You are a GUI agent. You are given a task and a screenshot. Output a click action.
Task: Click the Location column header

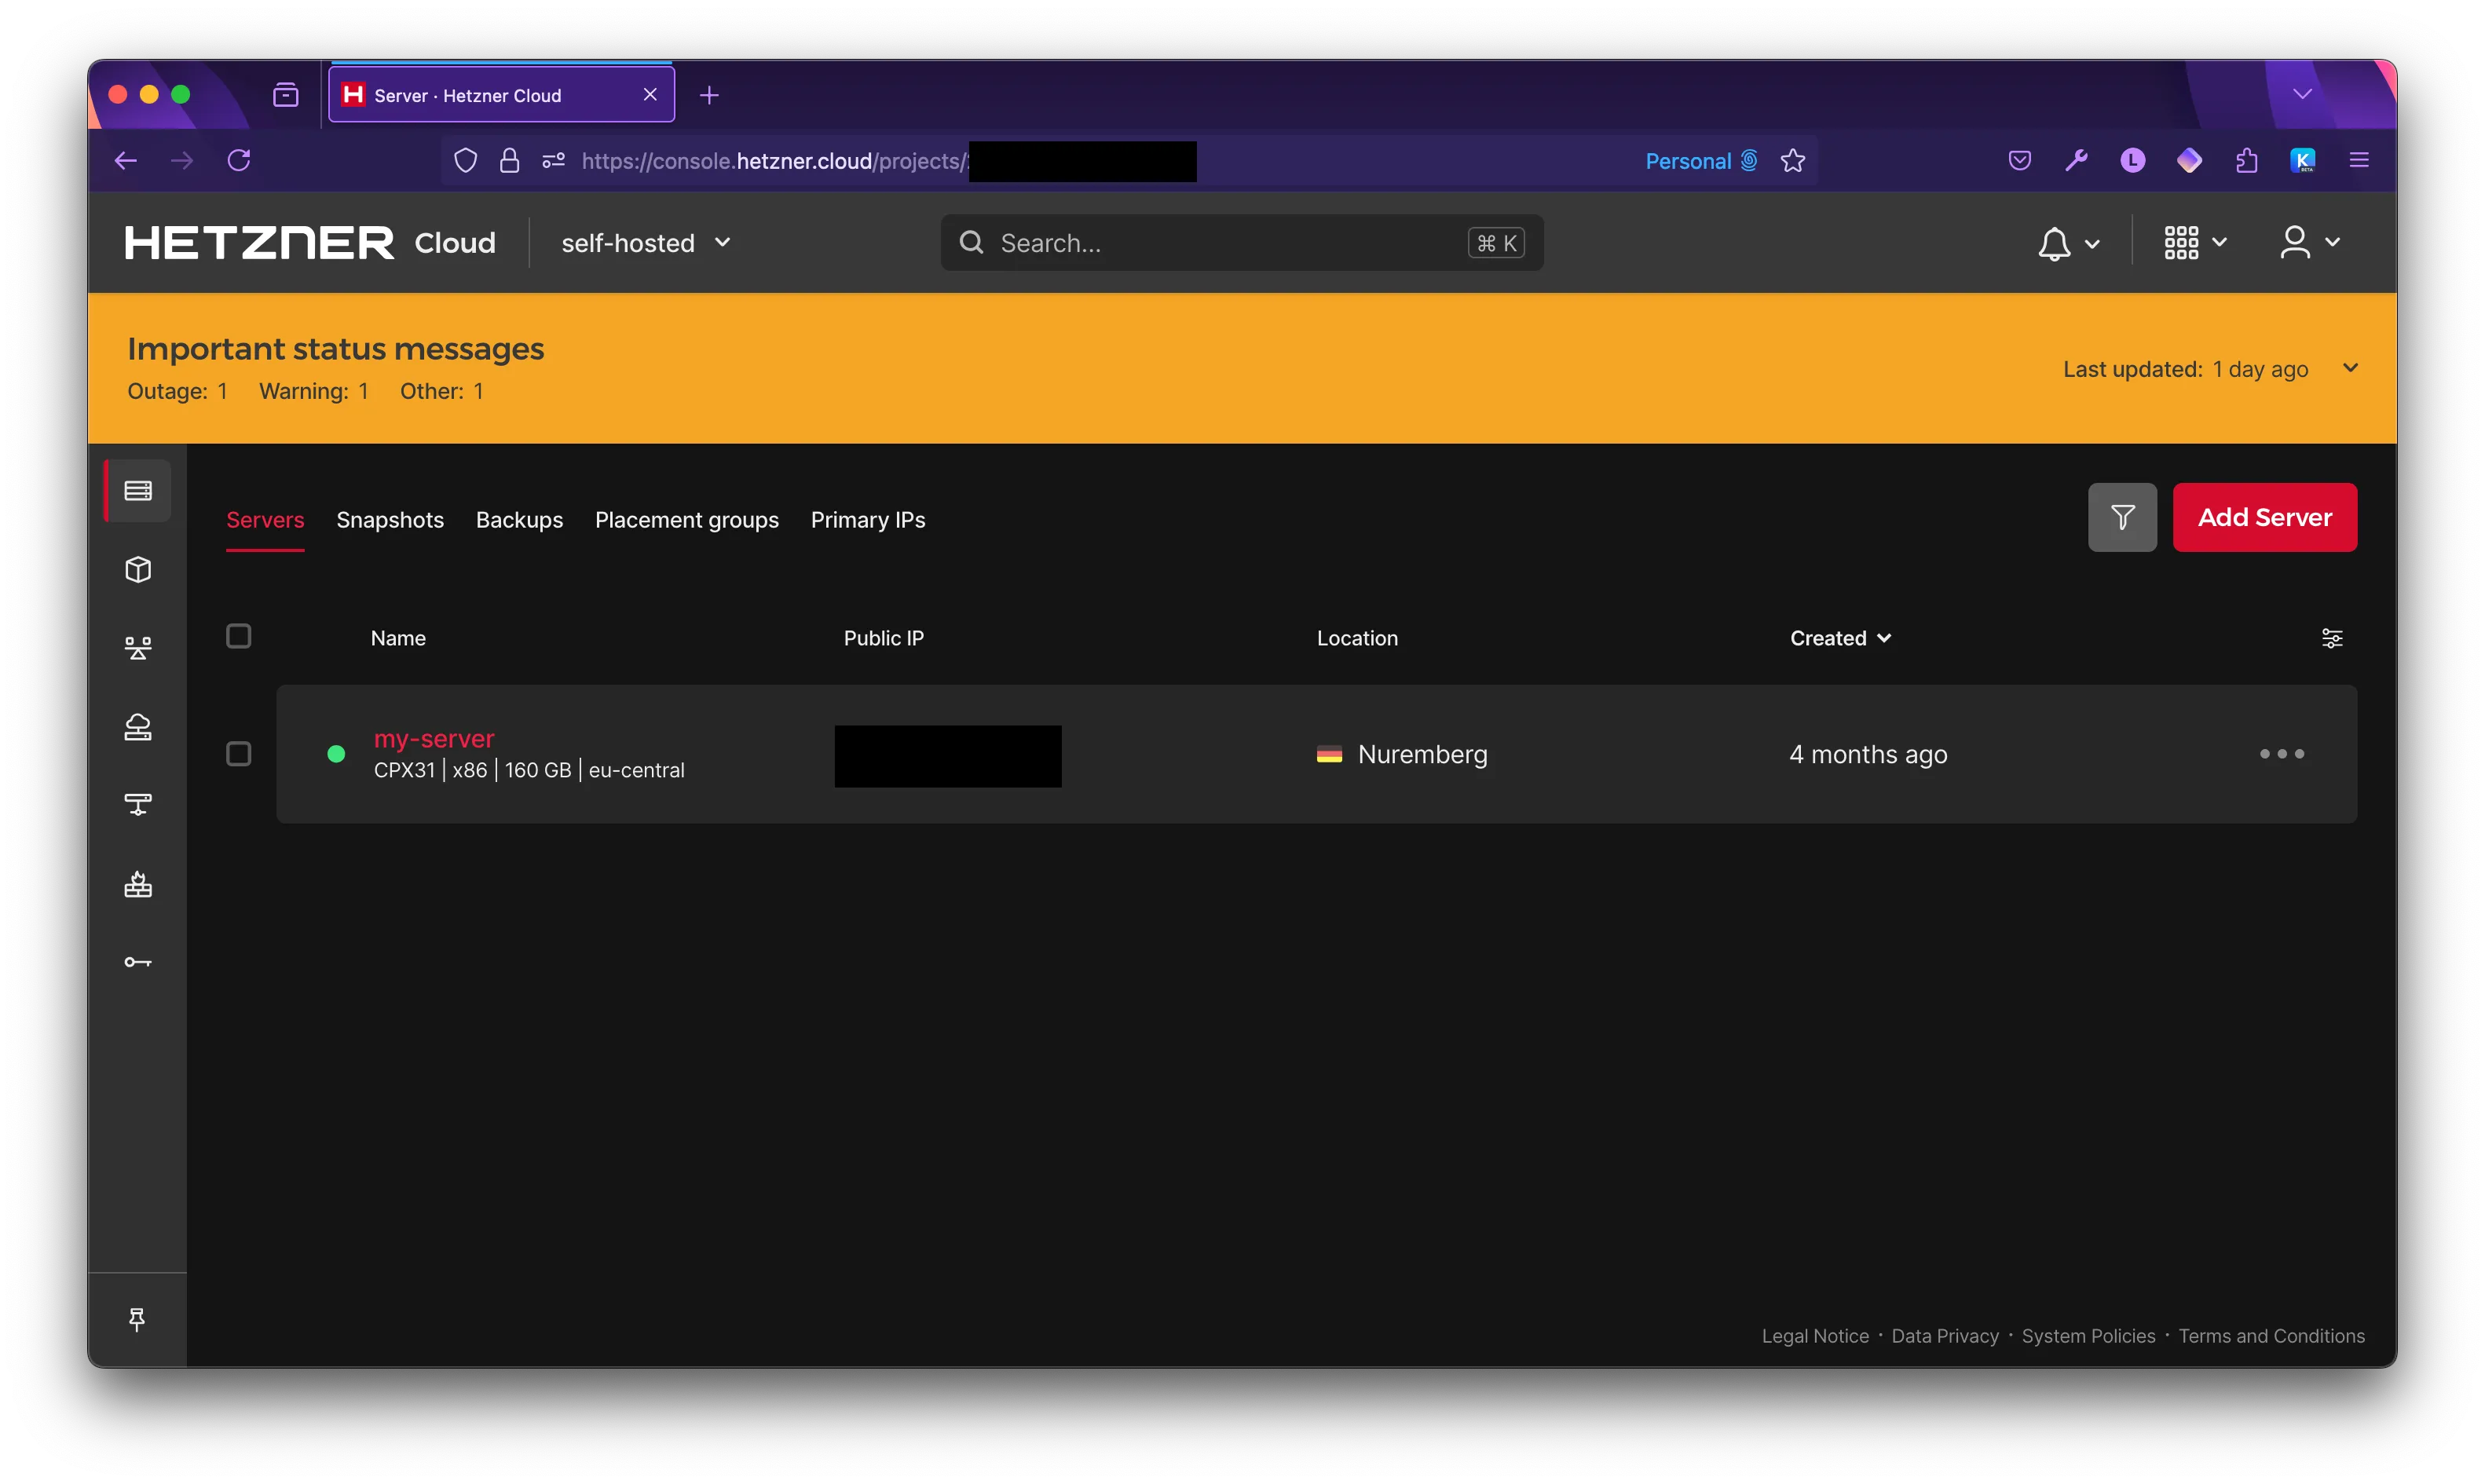(x=1357, y=638)
